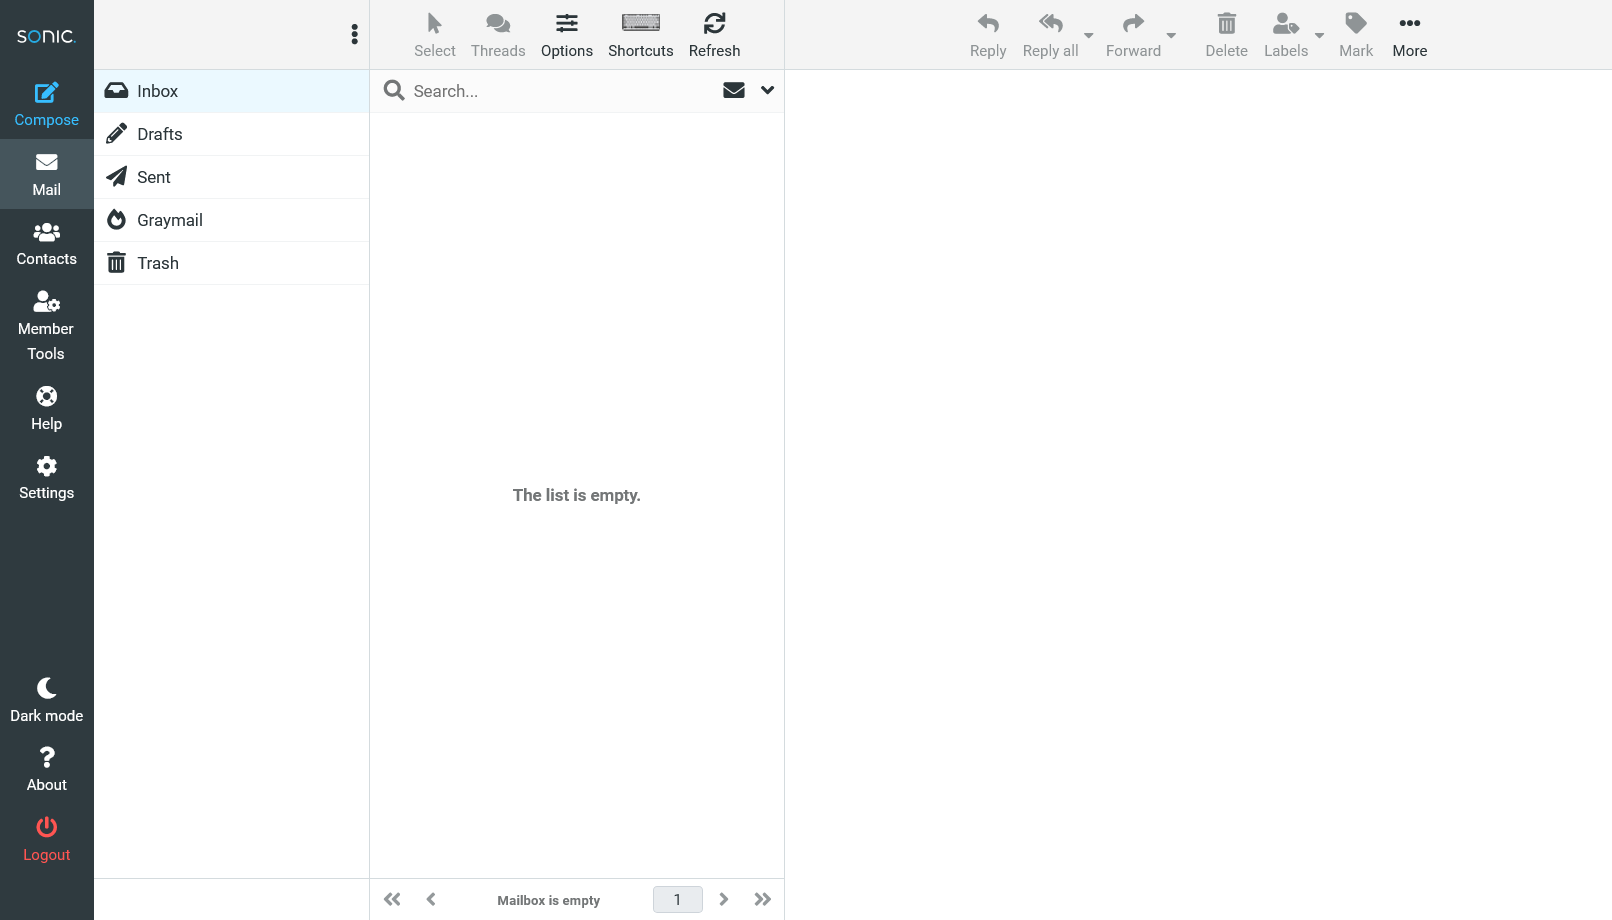Click the search magnifier icon
The image size is (1612, 920).
tap(394, 91)
